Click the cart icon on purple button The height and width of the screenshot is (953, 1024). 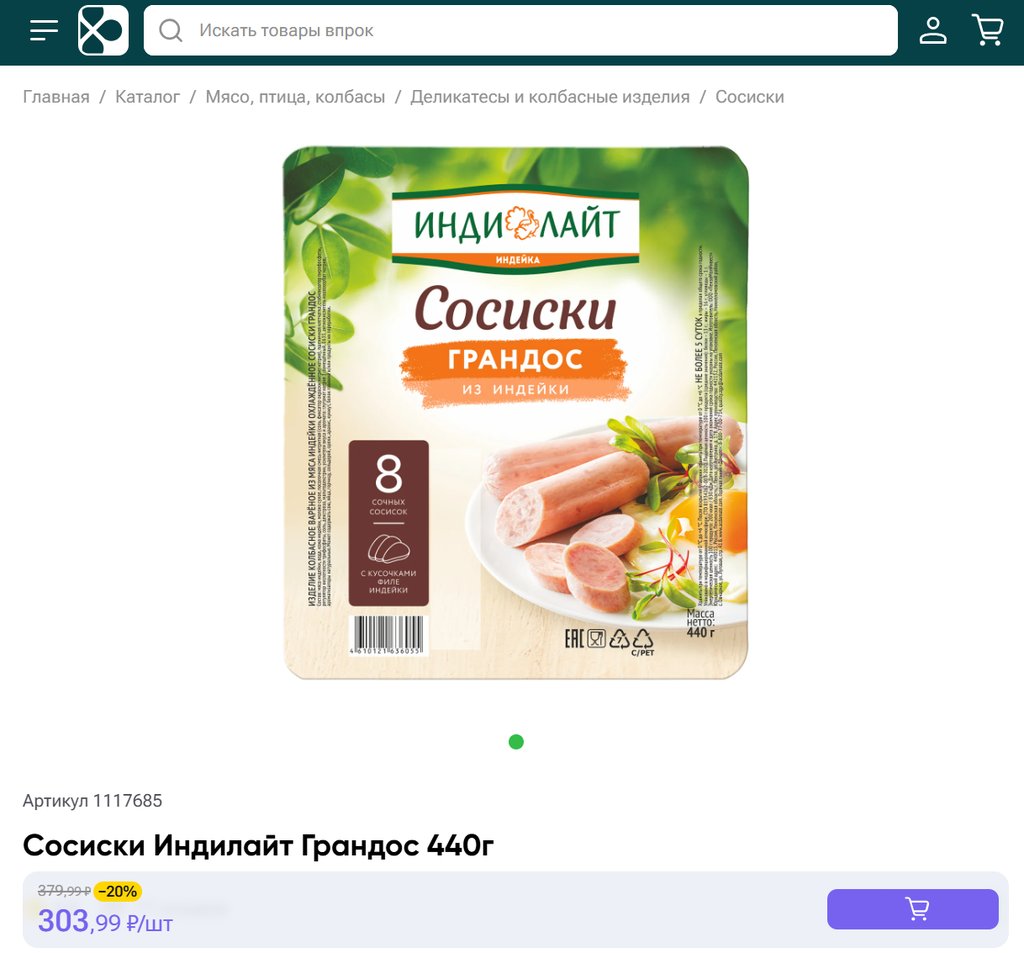point(916,909)
